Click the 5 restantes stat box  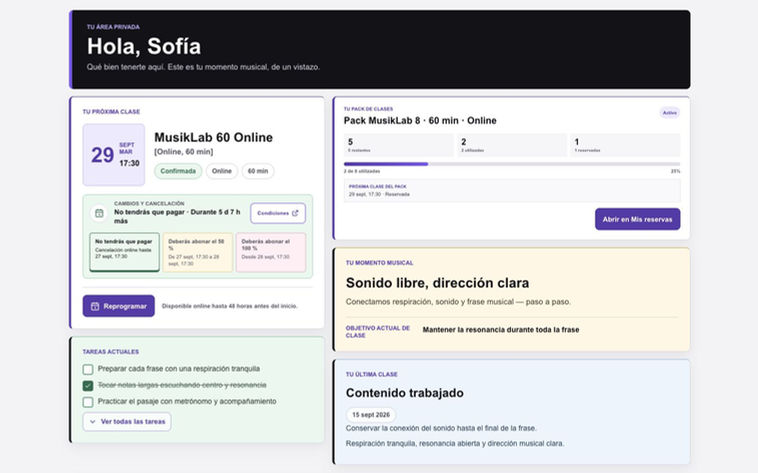[x=398, y=145]
